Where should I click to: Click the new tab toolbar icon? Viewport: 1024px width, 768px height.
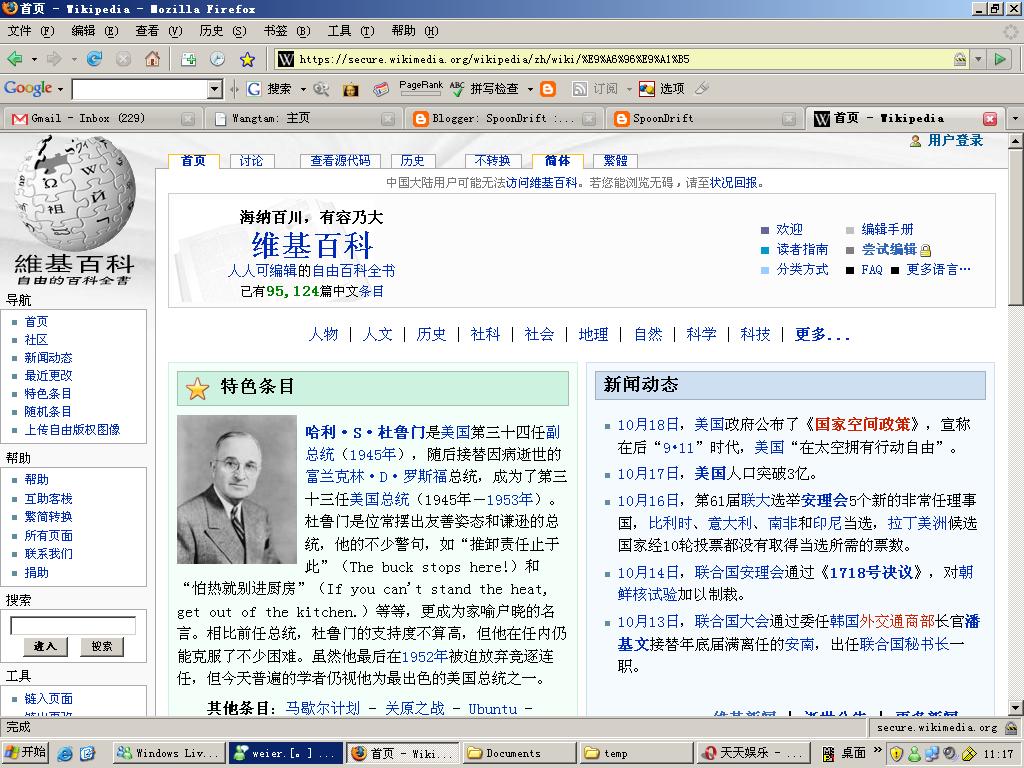tap(189, 59)
